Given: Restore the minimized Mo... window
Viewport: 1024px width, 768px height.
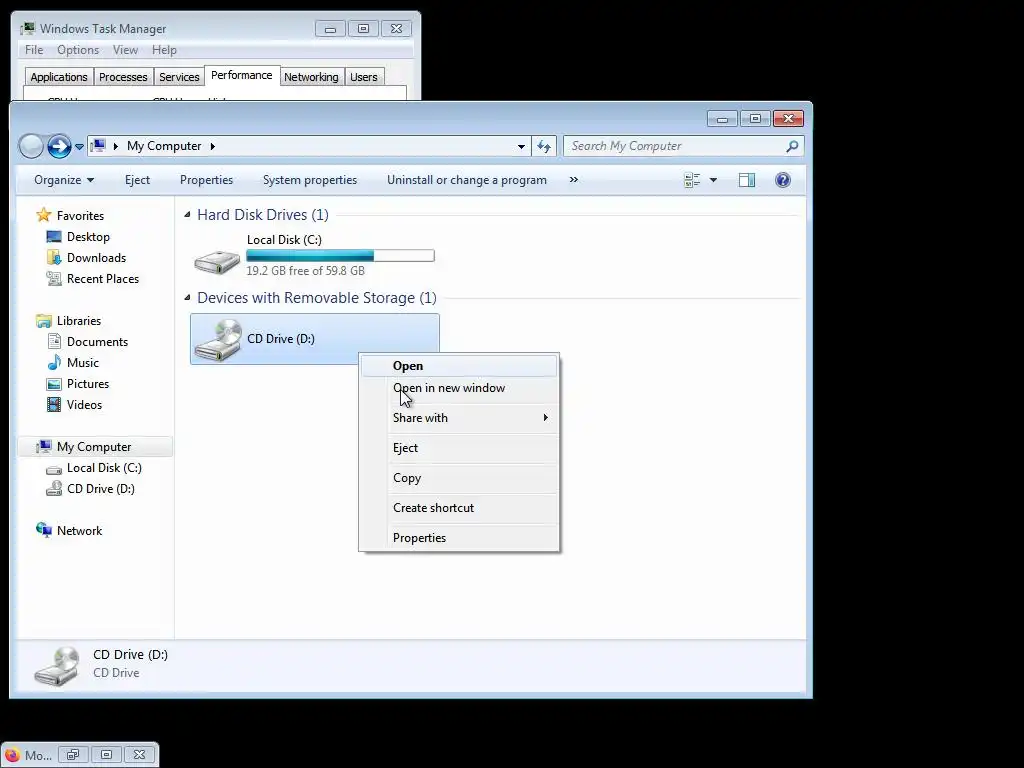Looking at the screenshot, I should [x=72, y=755].
